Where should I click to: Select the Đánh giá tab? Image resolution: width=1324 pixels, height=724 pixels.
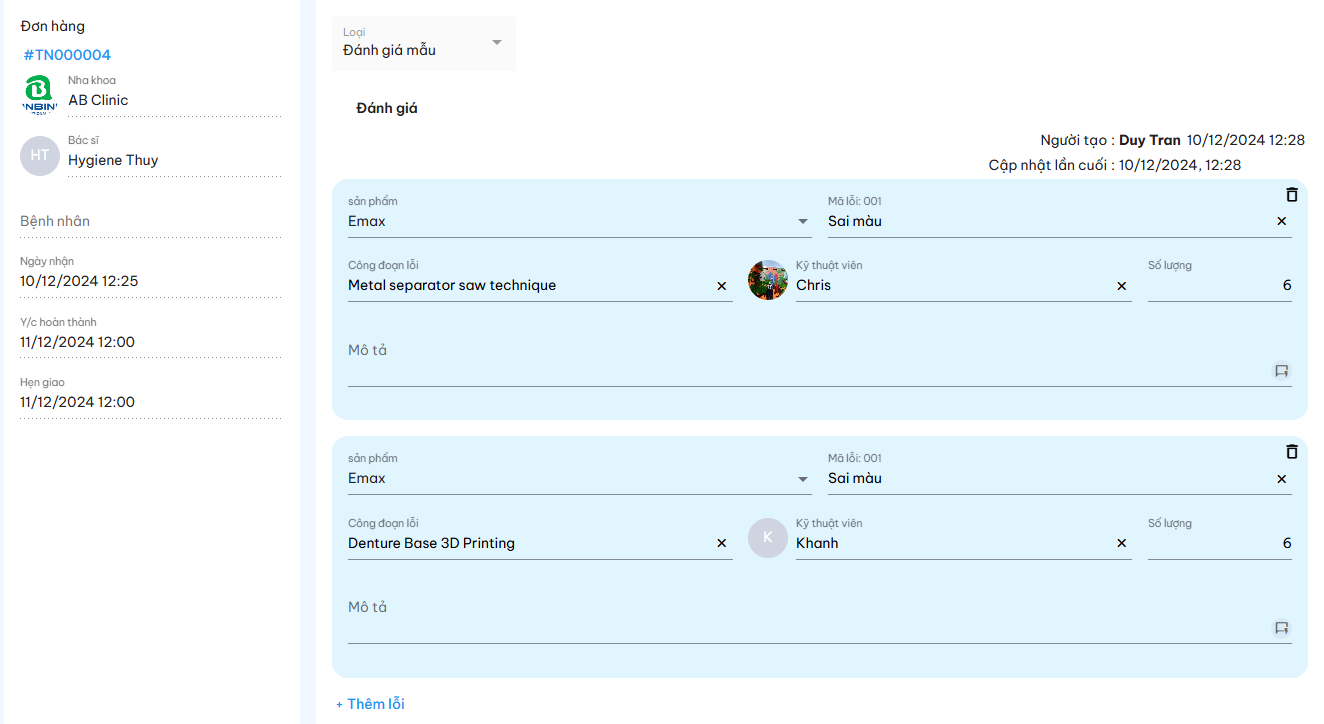pyautogui.click(x=387, y=108)
